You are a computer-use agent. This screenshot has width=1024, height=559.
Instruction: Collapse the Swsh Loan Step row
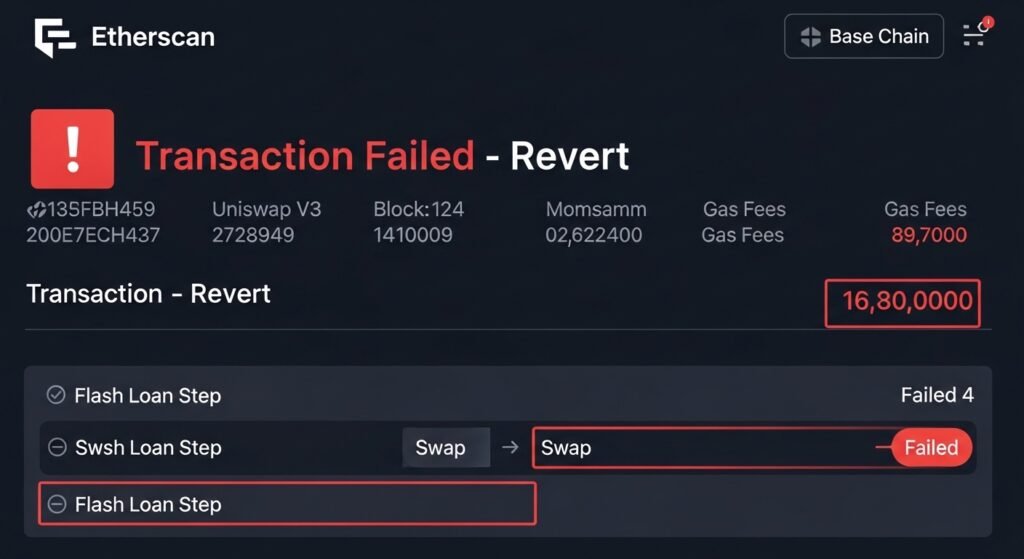[x=57, y=448]
